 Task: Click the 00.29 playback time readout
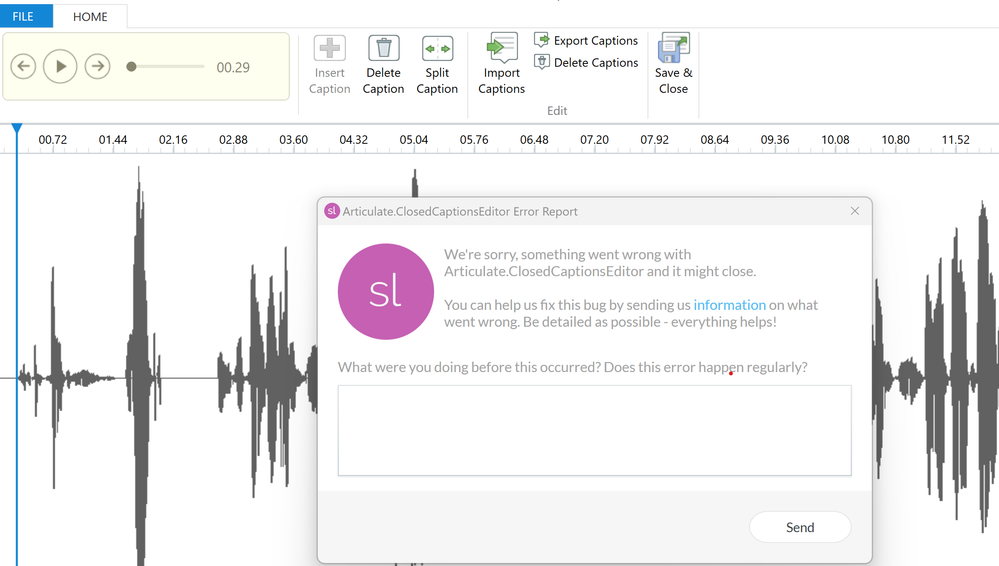coord(233,68)
